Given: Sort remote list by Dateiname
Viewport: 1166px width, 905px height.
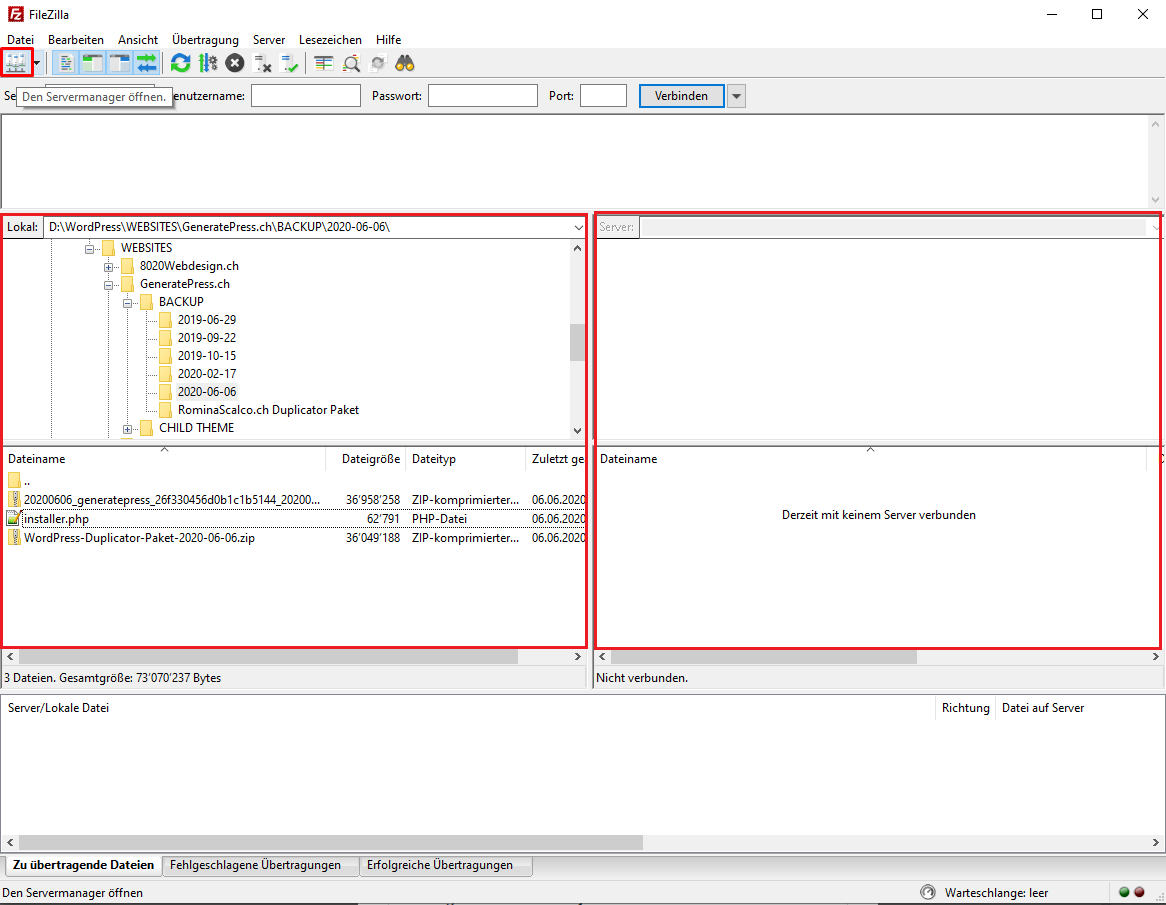Looking at the screenshot, I should pyautogui.click(x=870, y=459).
